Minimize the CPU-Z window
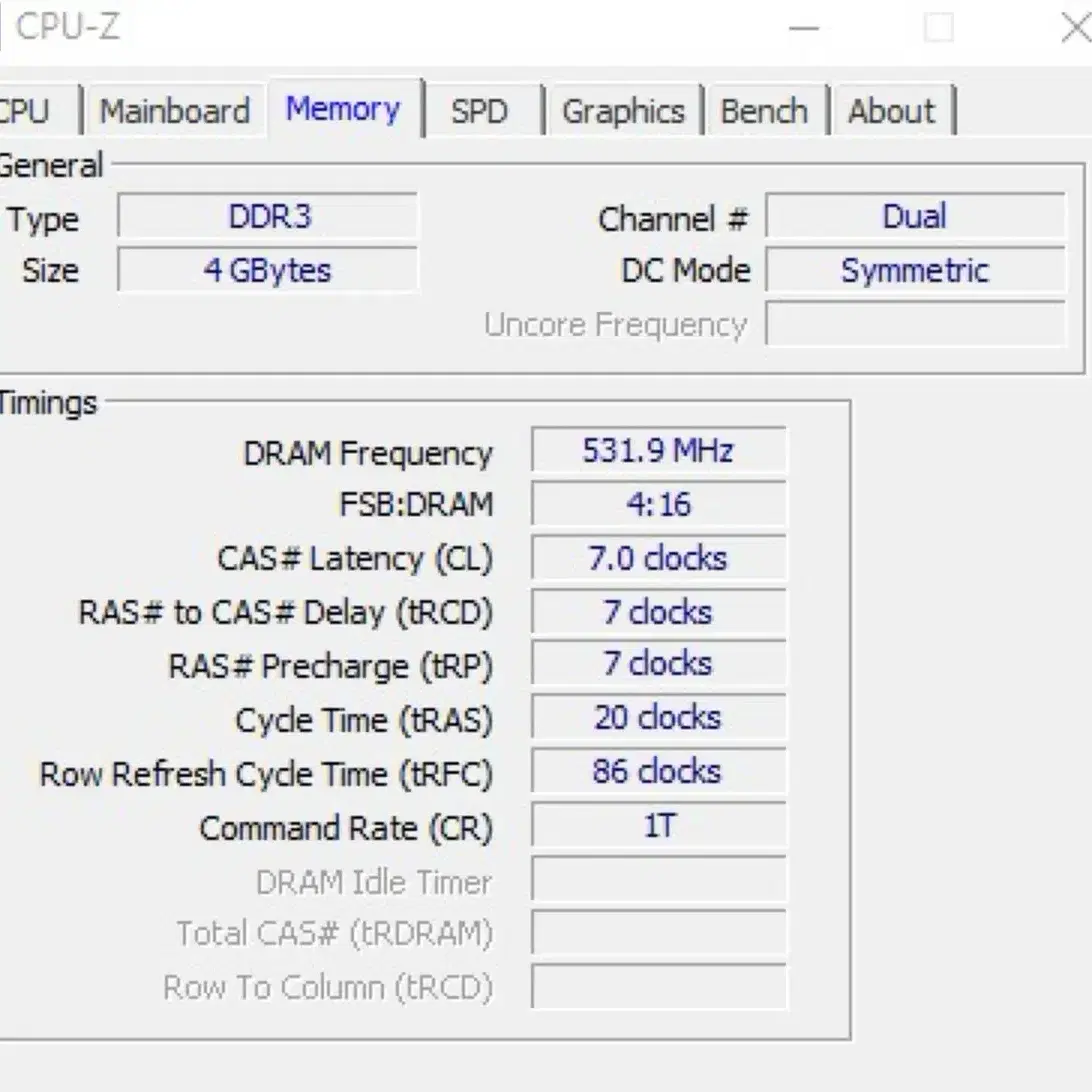Viewport: 1092px width, 1092px height. (804, 28)
